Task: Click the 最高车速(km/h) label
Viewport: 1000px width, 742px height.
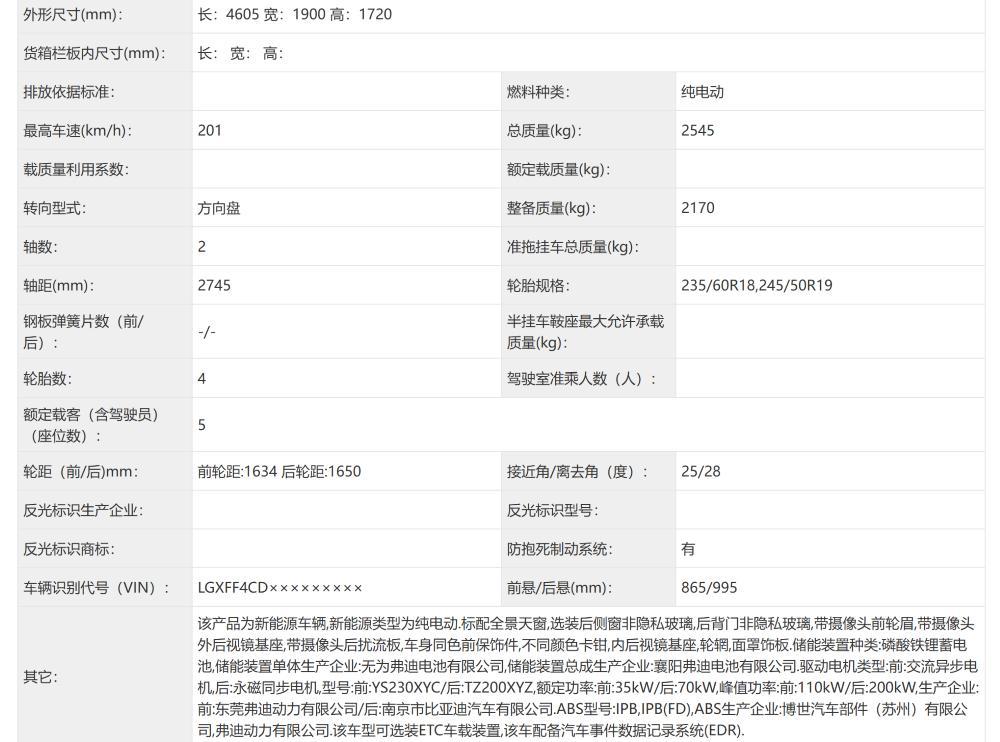Action: 78,131
